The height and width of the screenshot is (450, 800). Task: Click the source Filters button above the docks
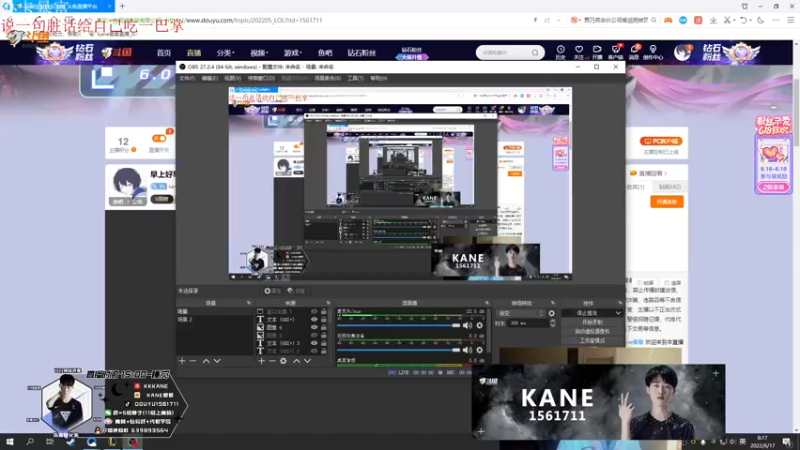pyautogui.click(x=296, y=291)
